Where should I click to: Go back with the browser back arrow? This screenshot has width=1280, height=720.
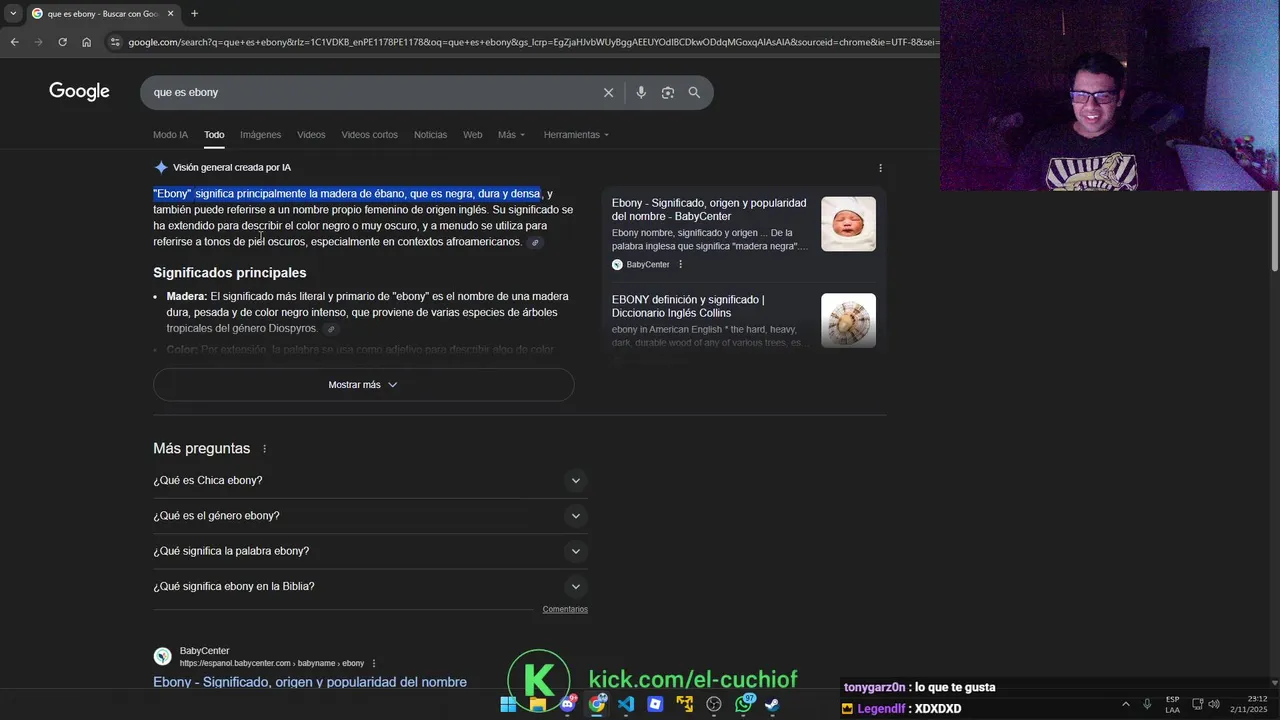pos(14,42)
